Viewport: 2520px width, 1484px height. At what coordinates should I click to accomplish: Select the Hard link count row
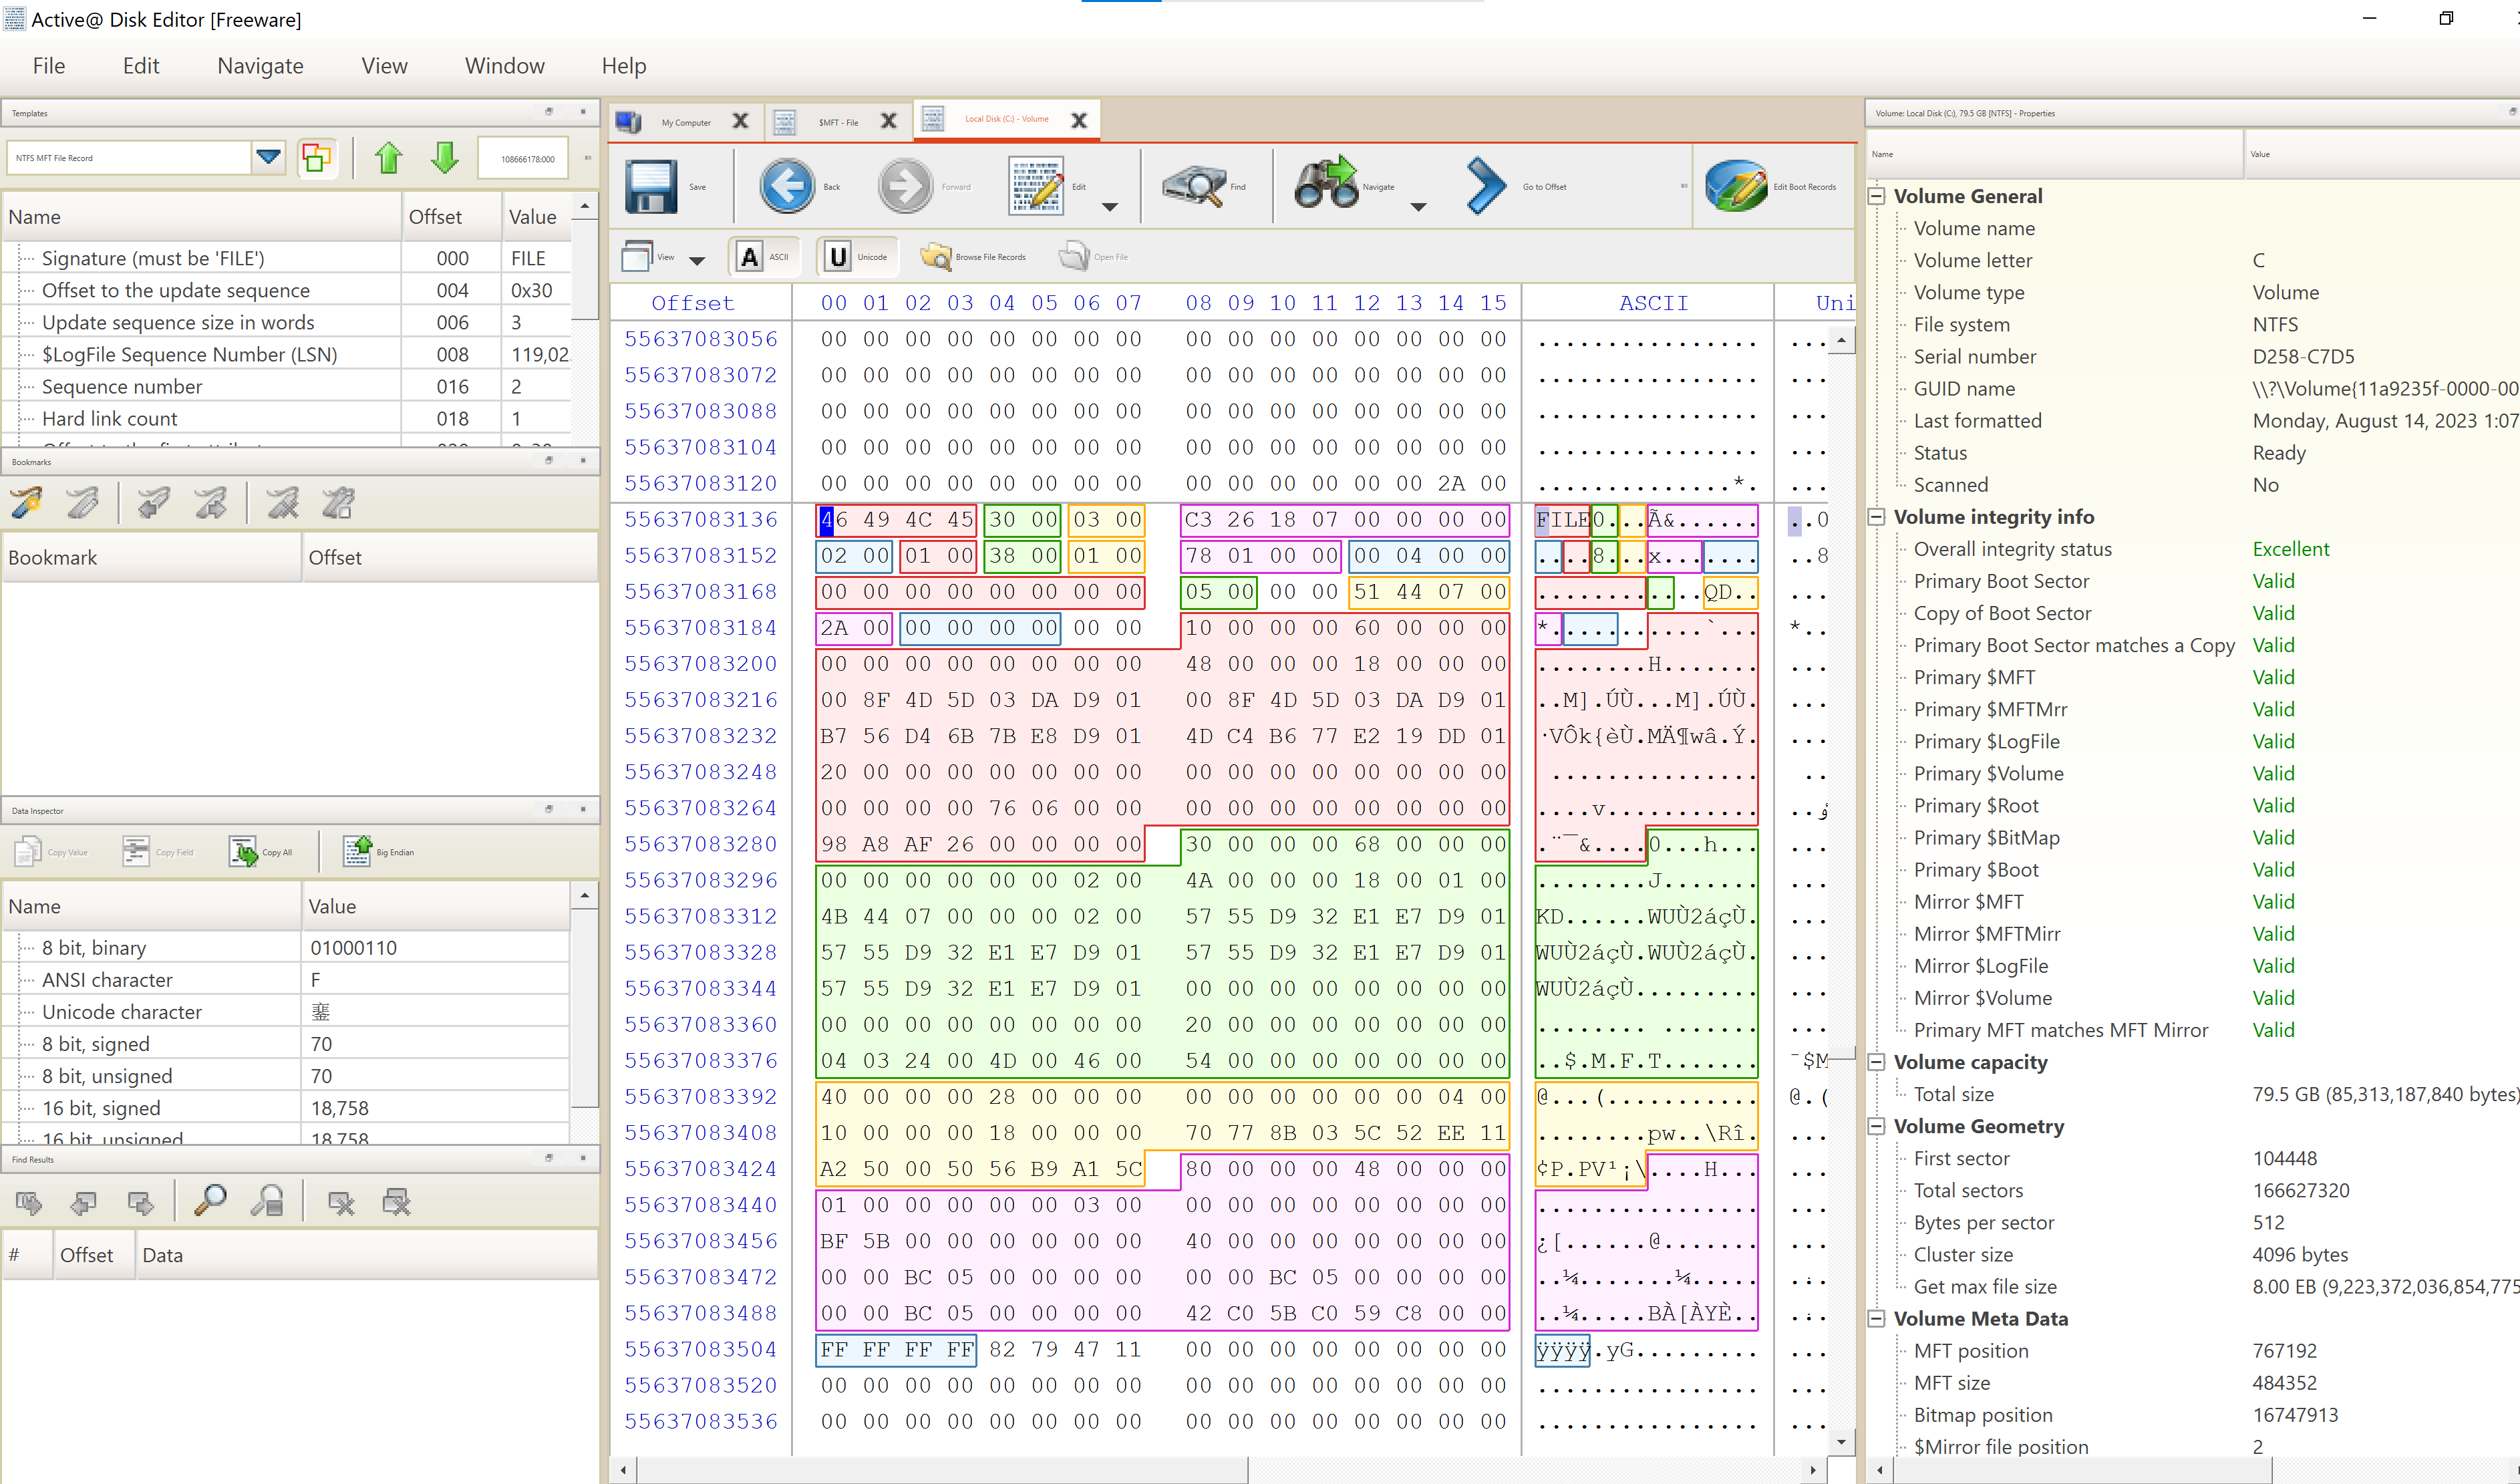tap(287, 419)
